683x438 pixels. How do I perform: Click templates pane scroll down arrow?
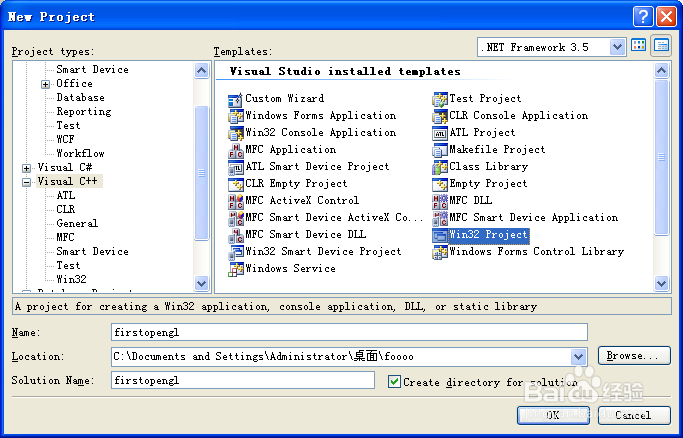661,283
